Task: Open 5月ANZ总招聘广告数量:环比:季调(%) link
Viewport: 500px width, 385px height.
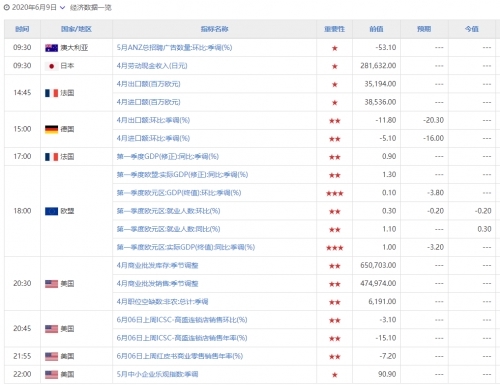Action: [174, 48]
